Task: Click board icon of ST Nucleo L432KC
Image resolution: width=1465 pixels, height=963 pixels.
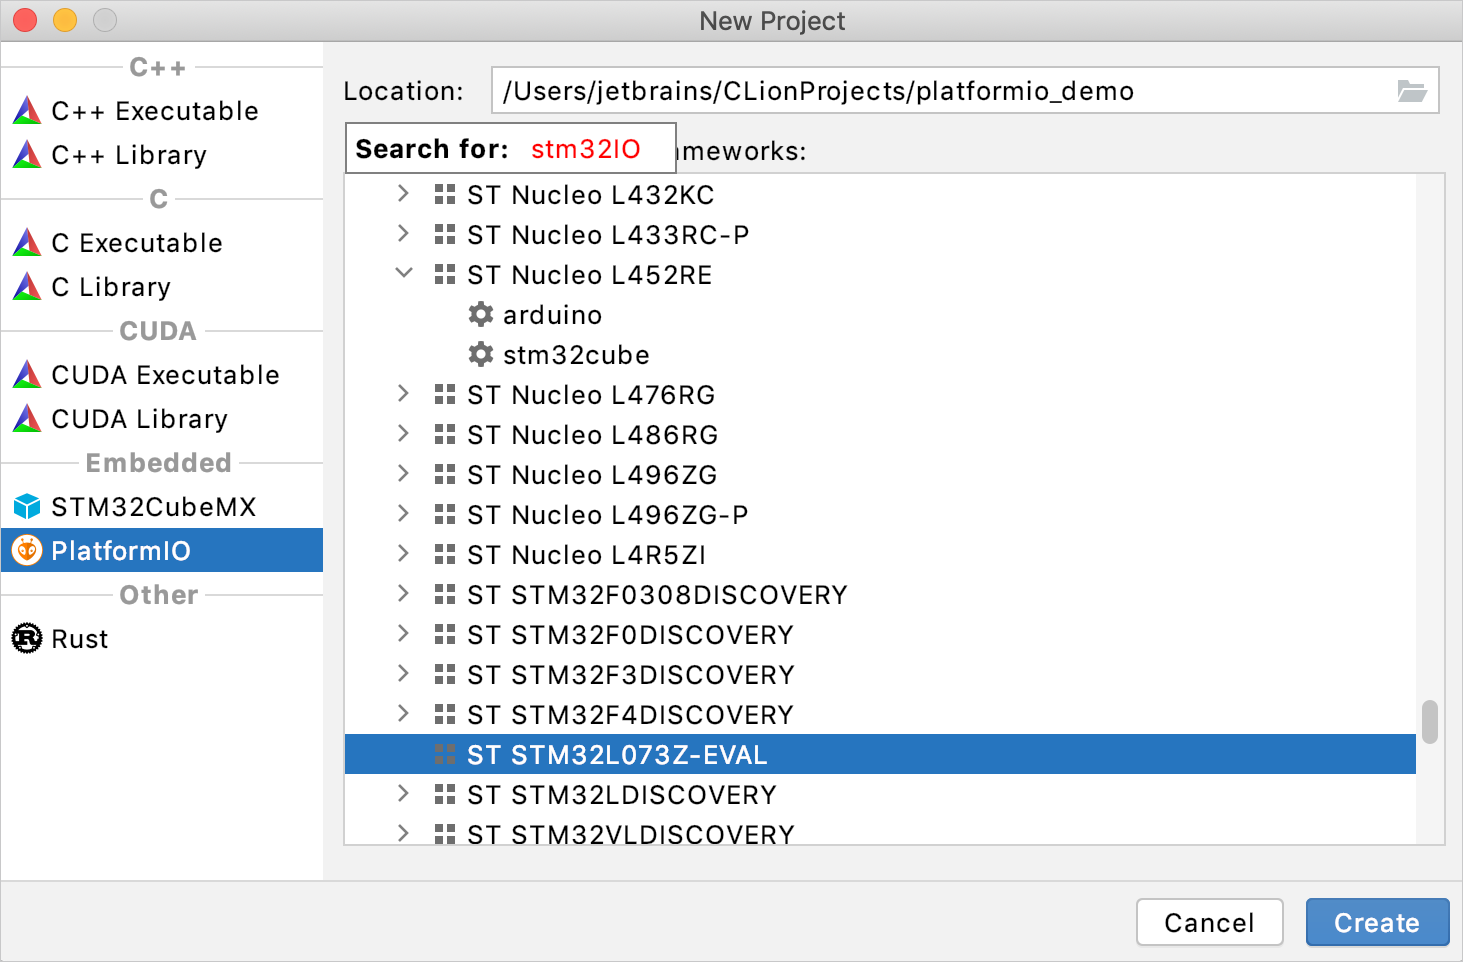Action: [445, 194]
